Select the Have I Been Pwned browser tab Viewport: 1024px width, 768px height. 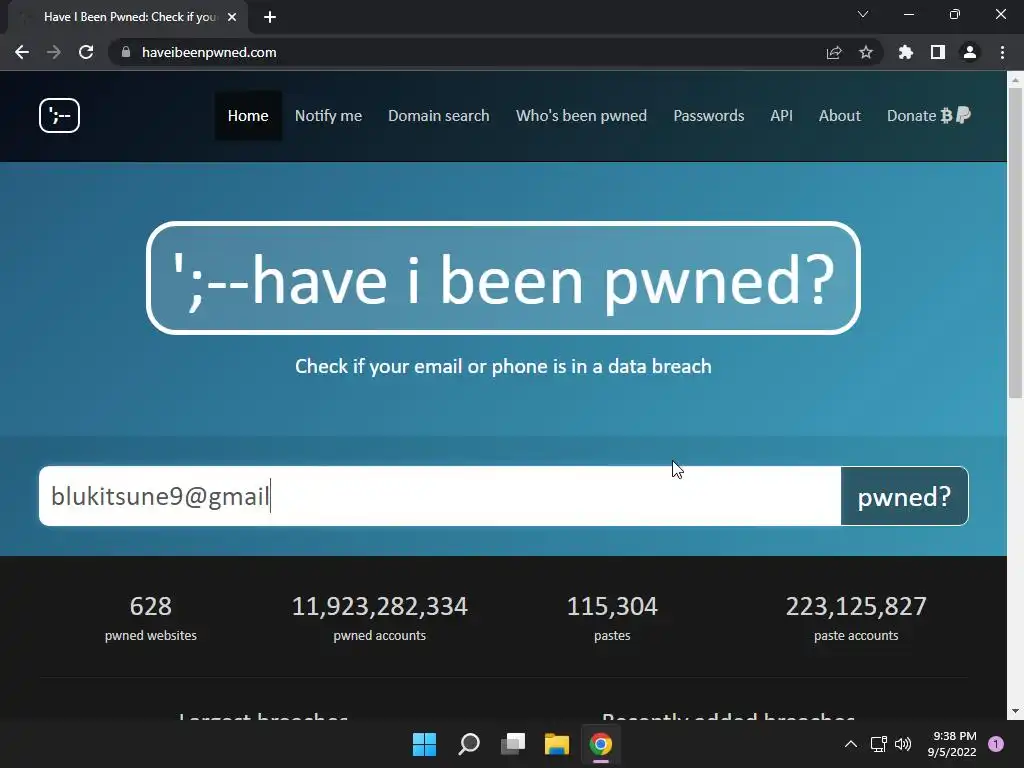pos(128,17)
